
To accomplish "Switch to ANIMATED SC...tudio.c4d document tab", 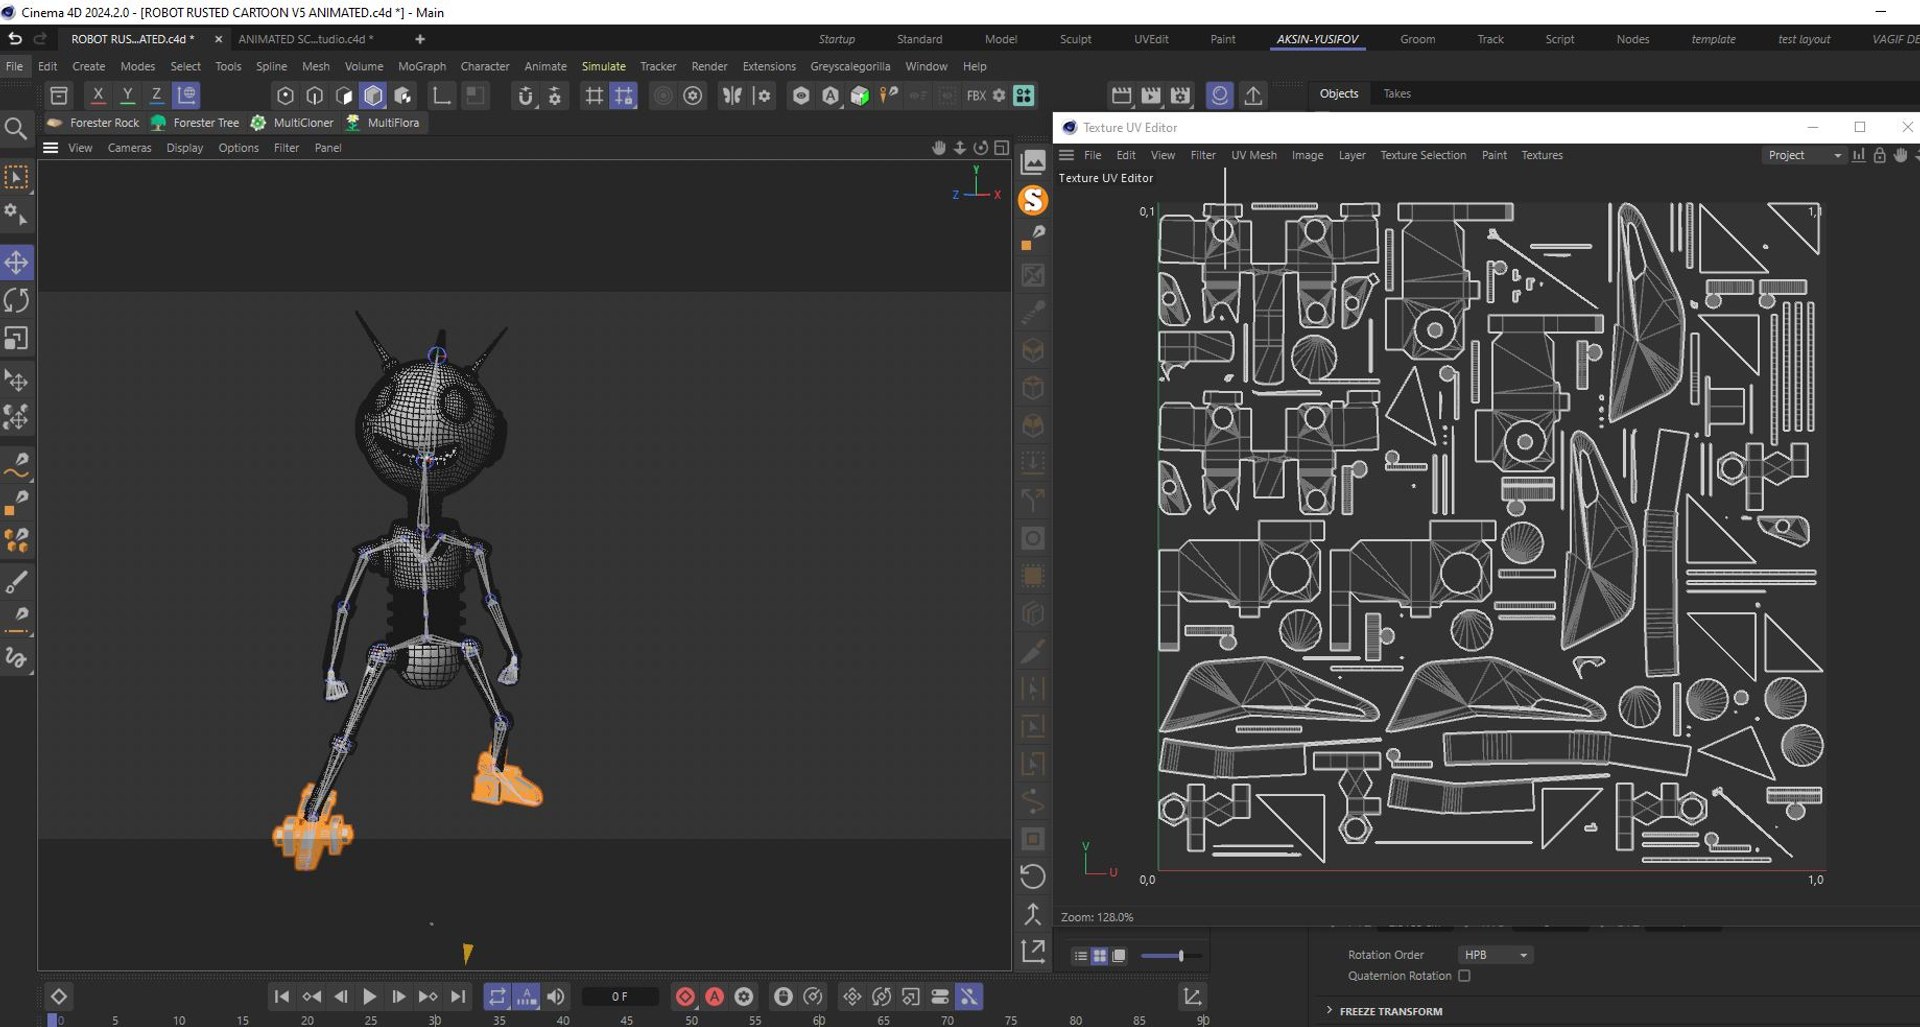I will (306, 39).
